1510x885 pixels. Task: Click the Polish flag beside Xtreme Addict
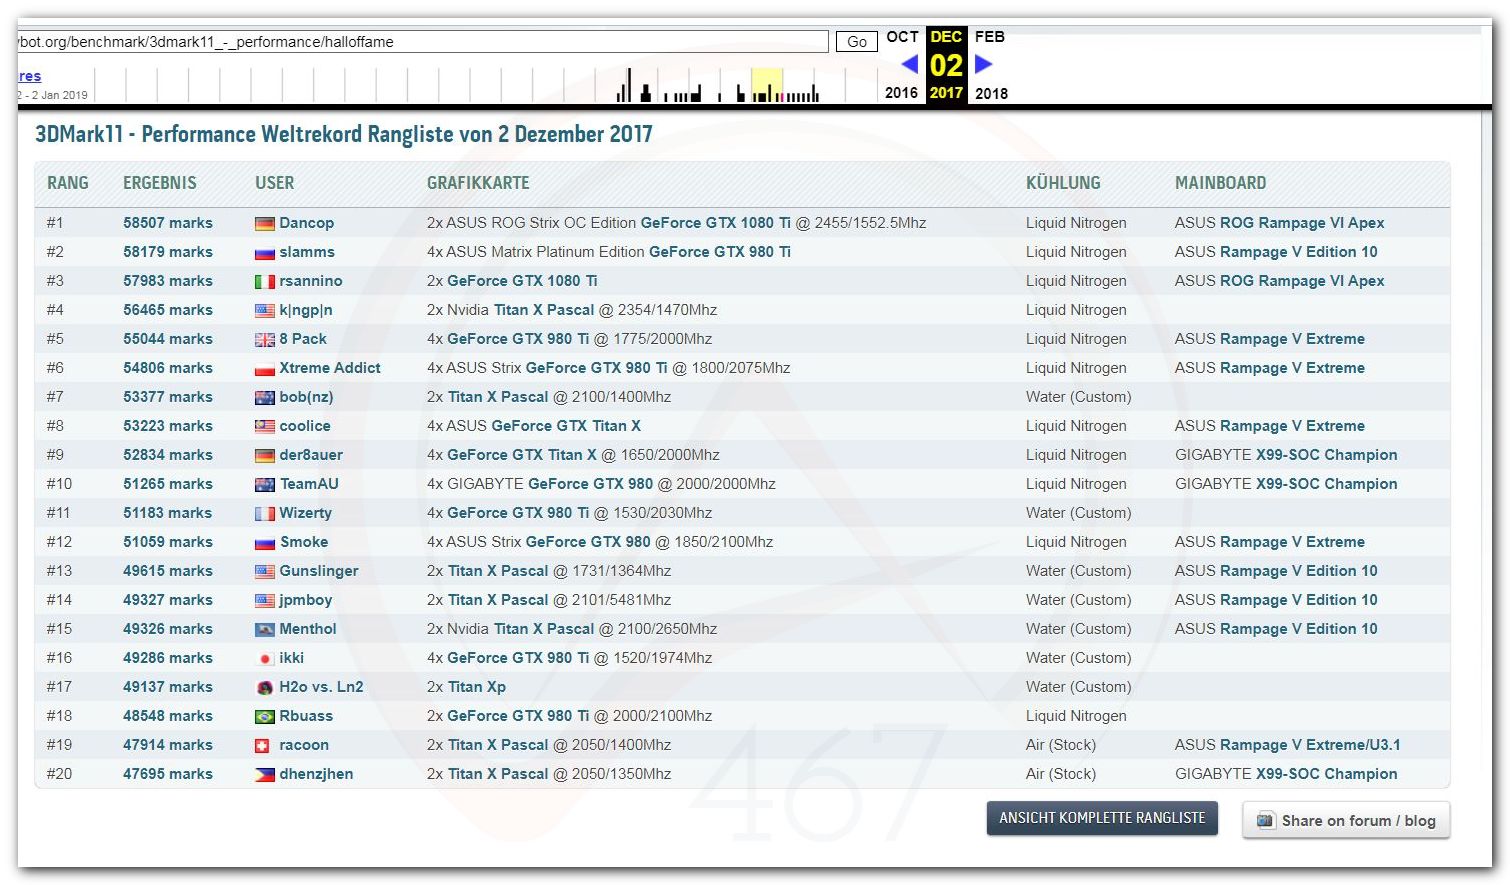click(264, 369)
